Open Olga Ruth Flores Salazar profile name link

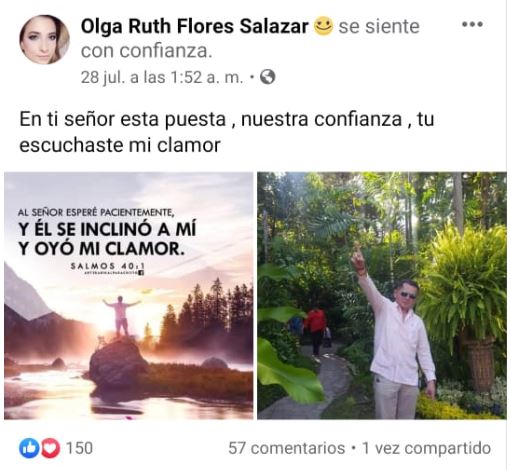pos(194,26)
